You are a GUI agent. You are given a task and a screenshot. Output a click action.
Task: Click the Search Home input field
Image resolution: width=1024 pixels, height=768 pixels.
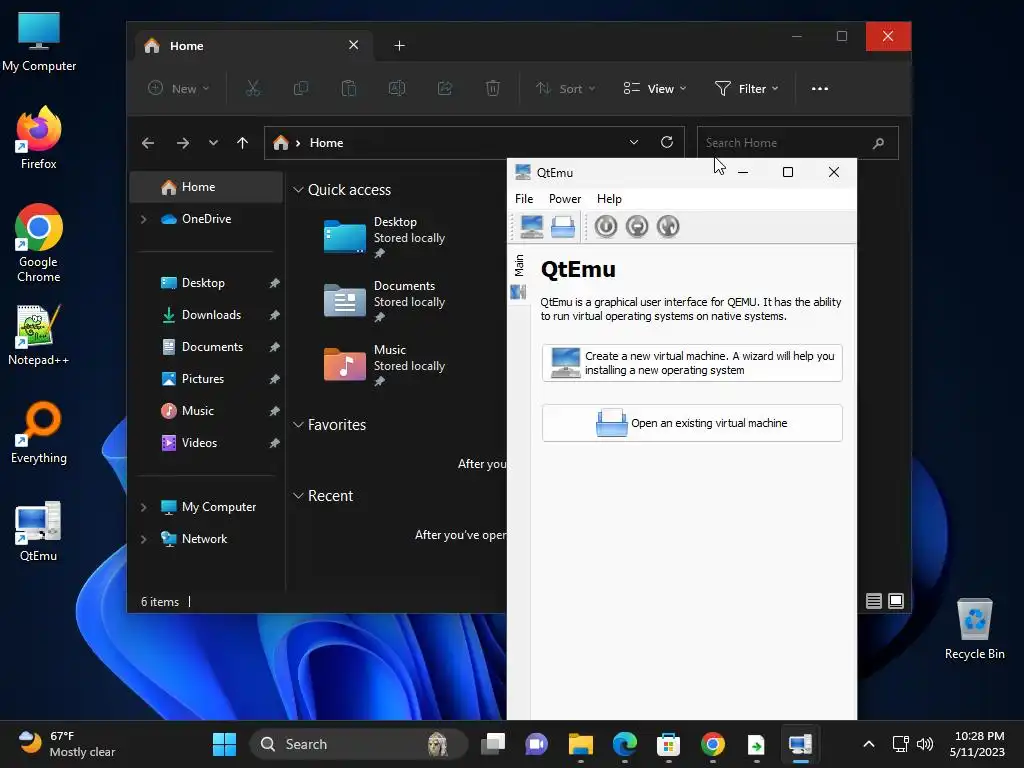(x=797, y=143)
